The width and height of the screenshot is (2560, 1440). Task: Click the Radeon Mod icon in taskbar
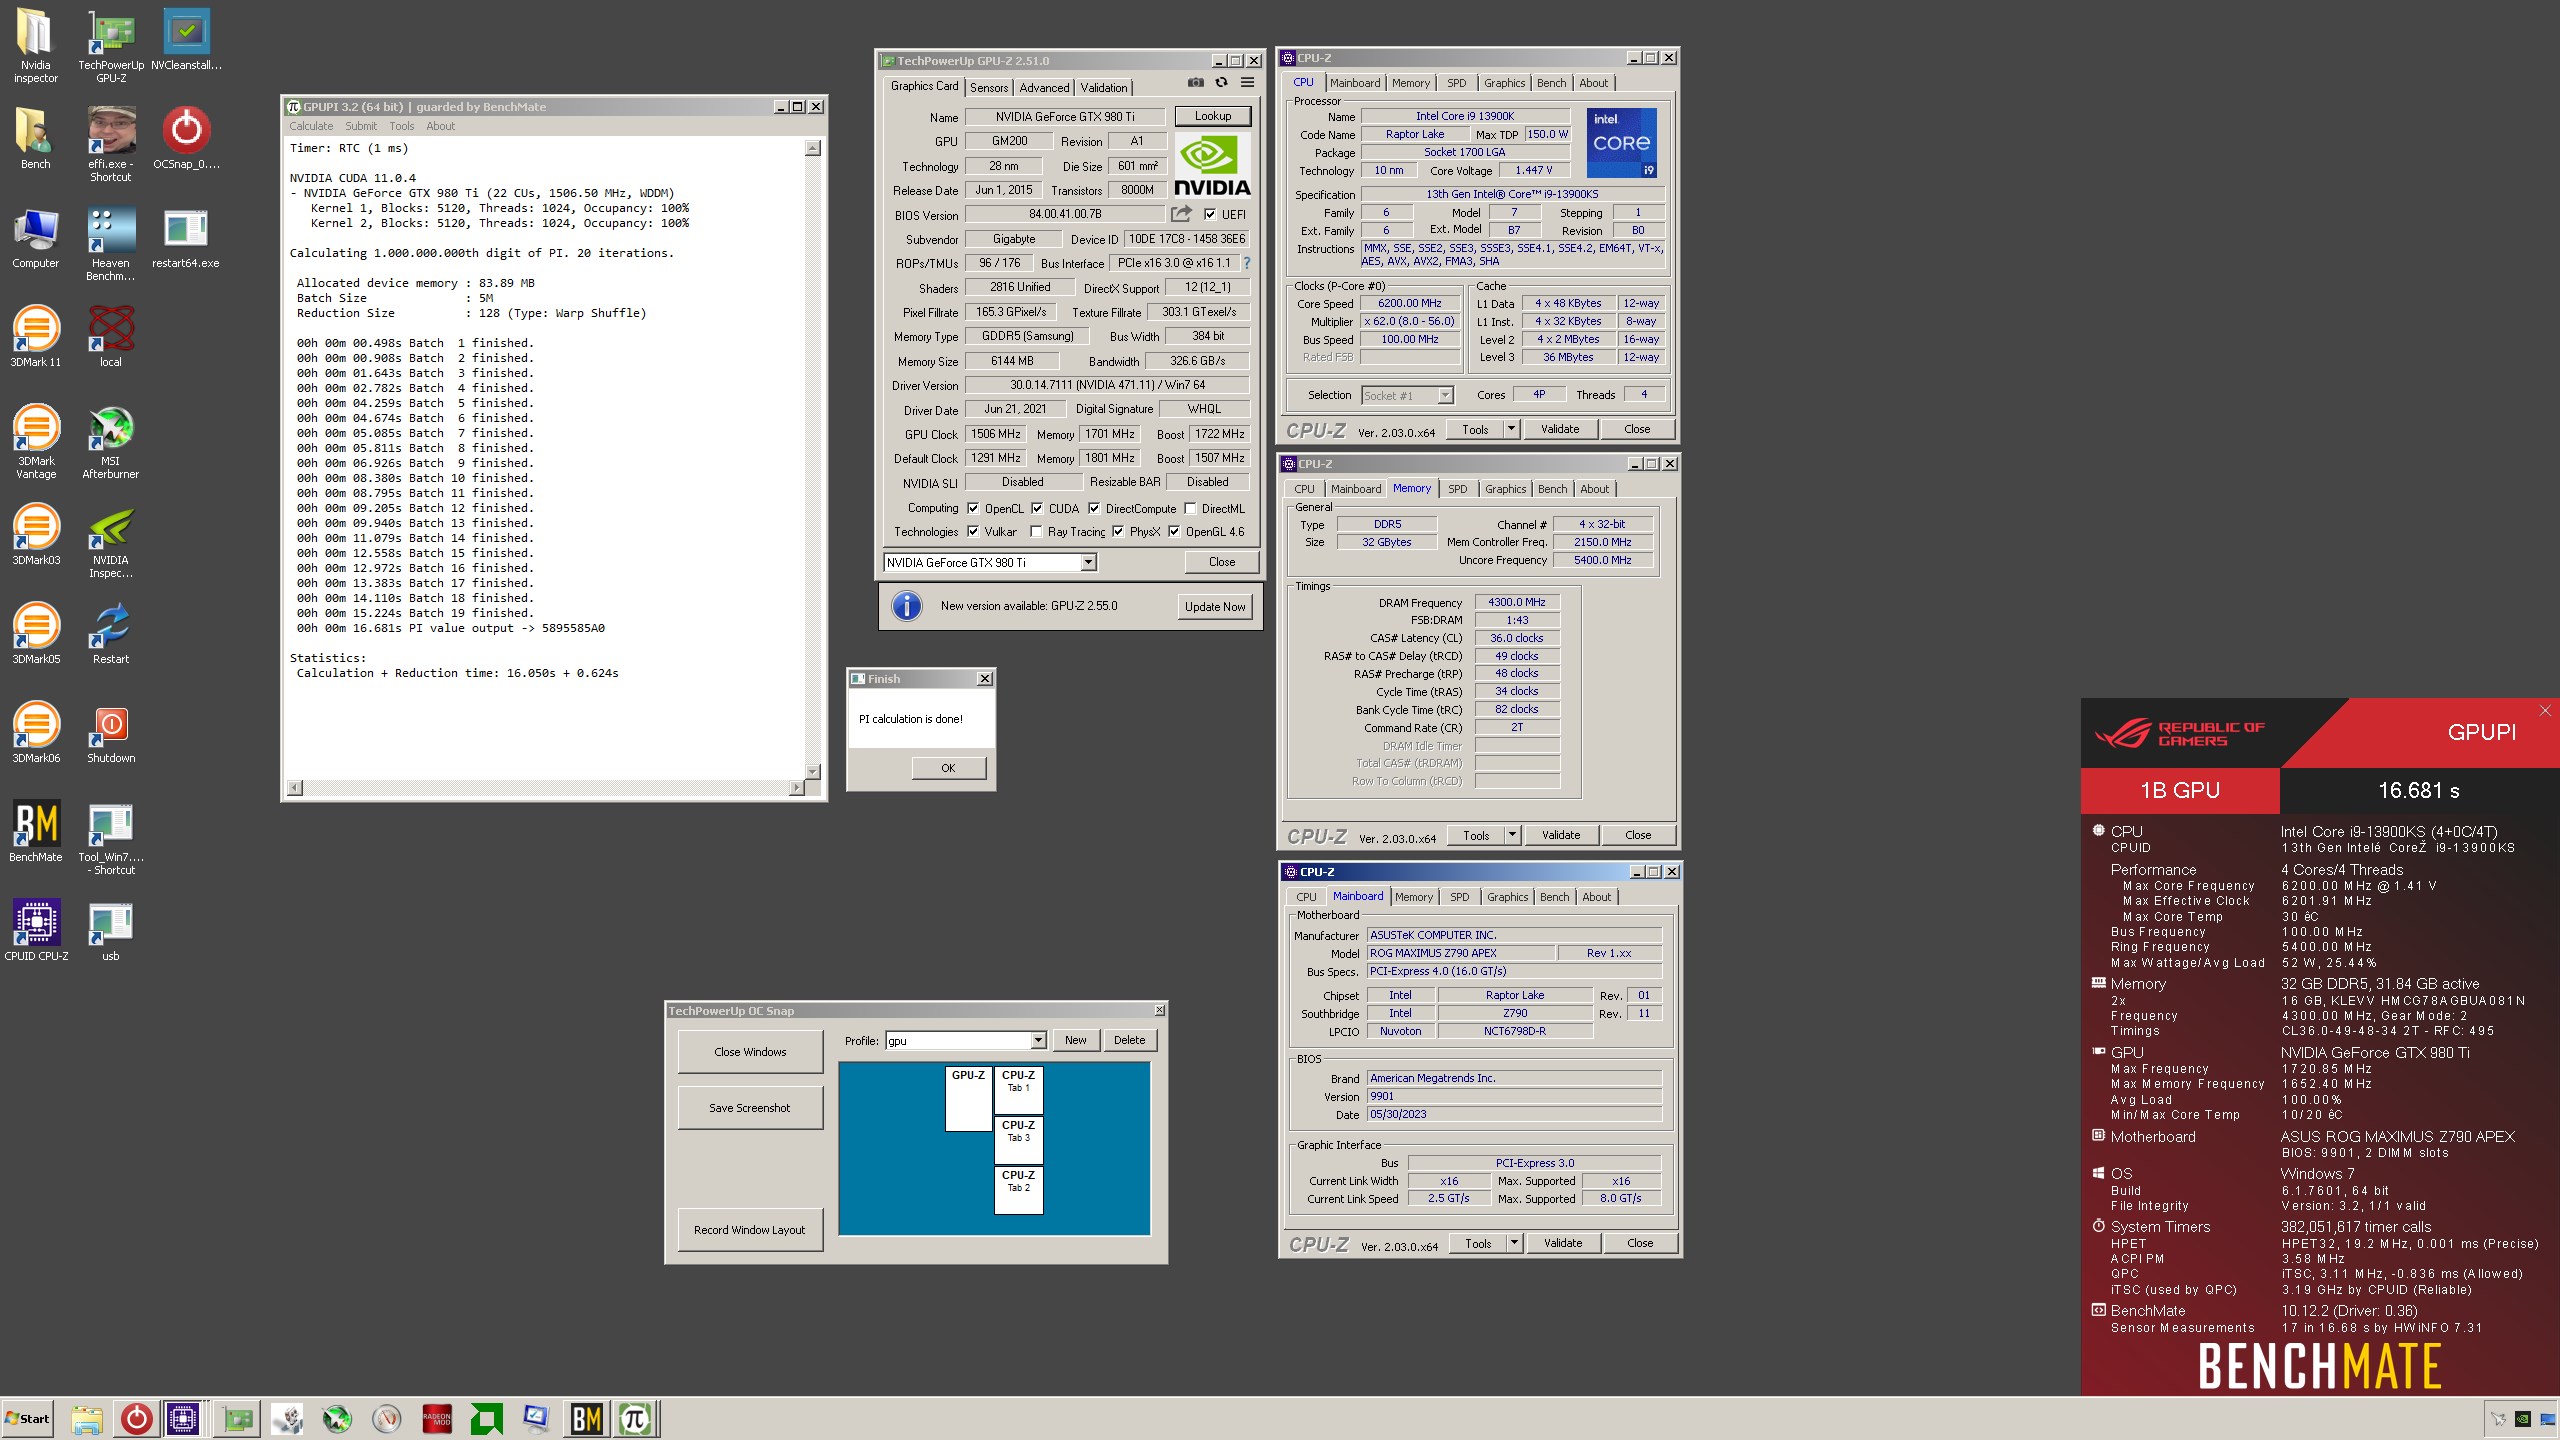click(437, 1418)
